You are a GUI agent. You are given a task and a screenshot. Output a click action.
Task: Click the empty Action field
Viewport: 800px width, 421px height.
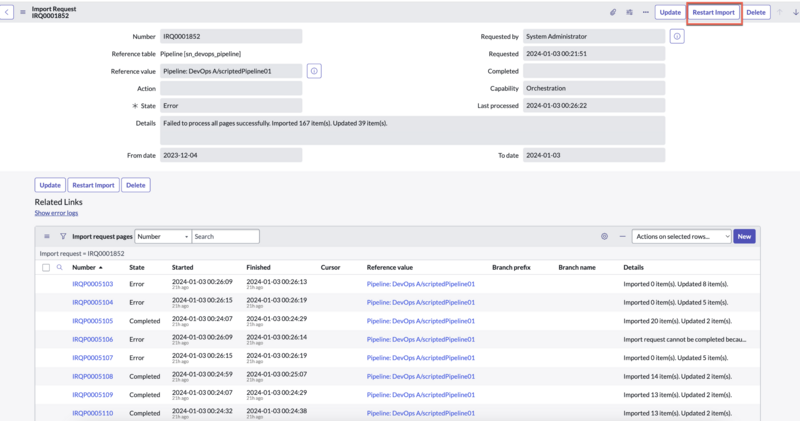click(231, 88)
